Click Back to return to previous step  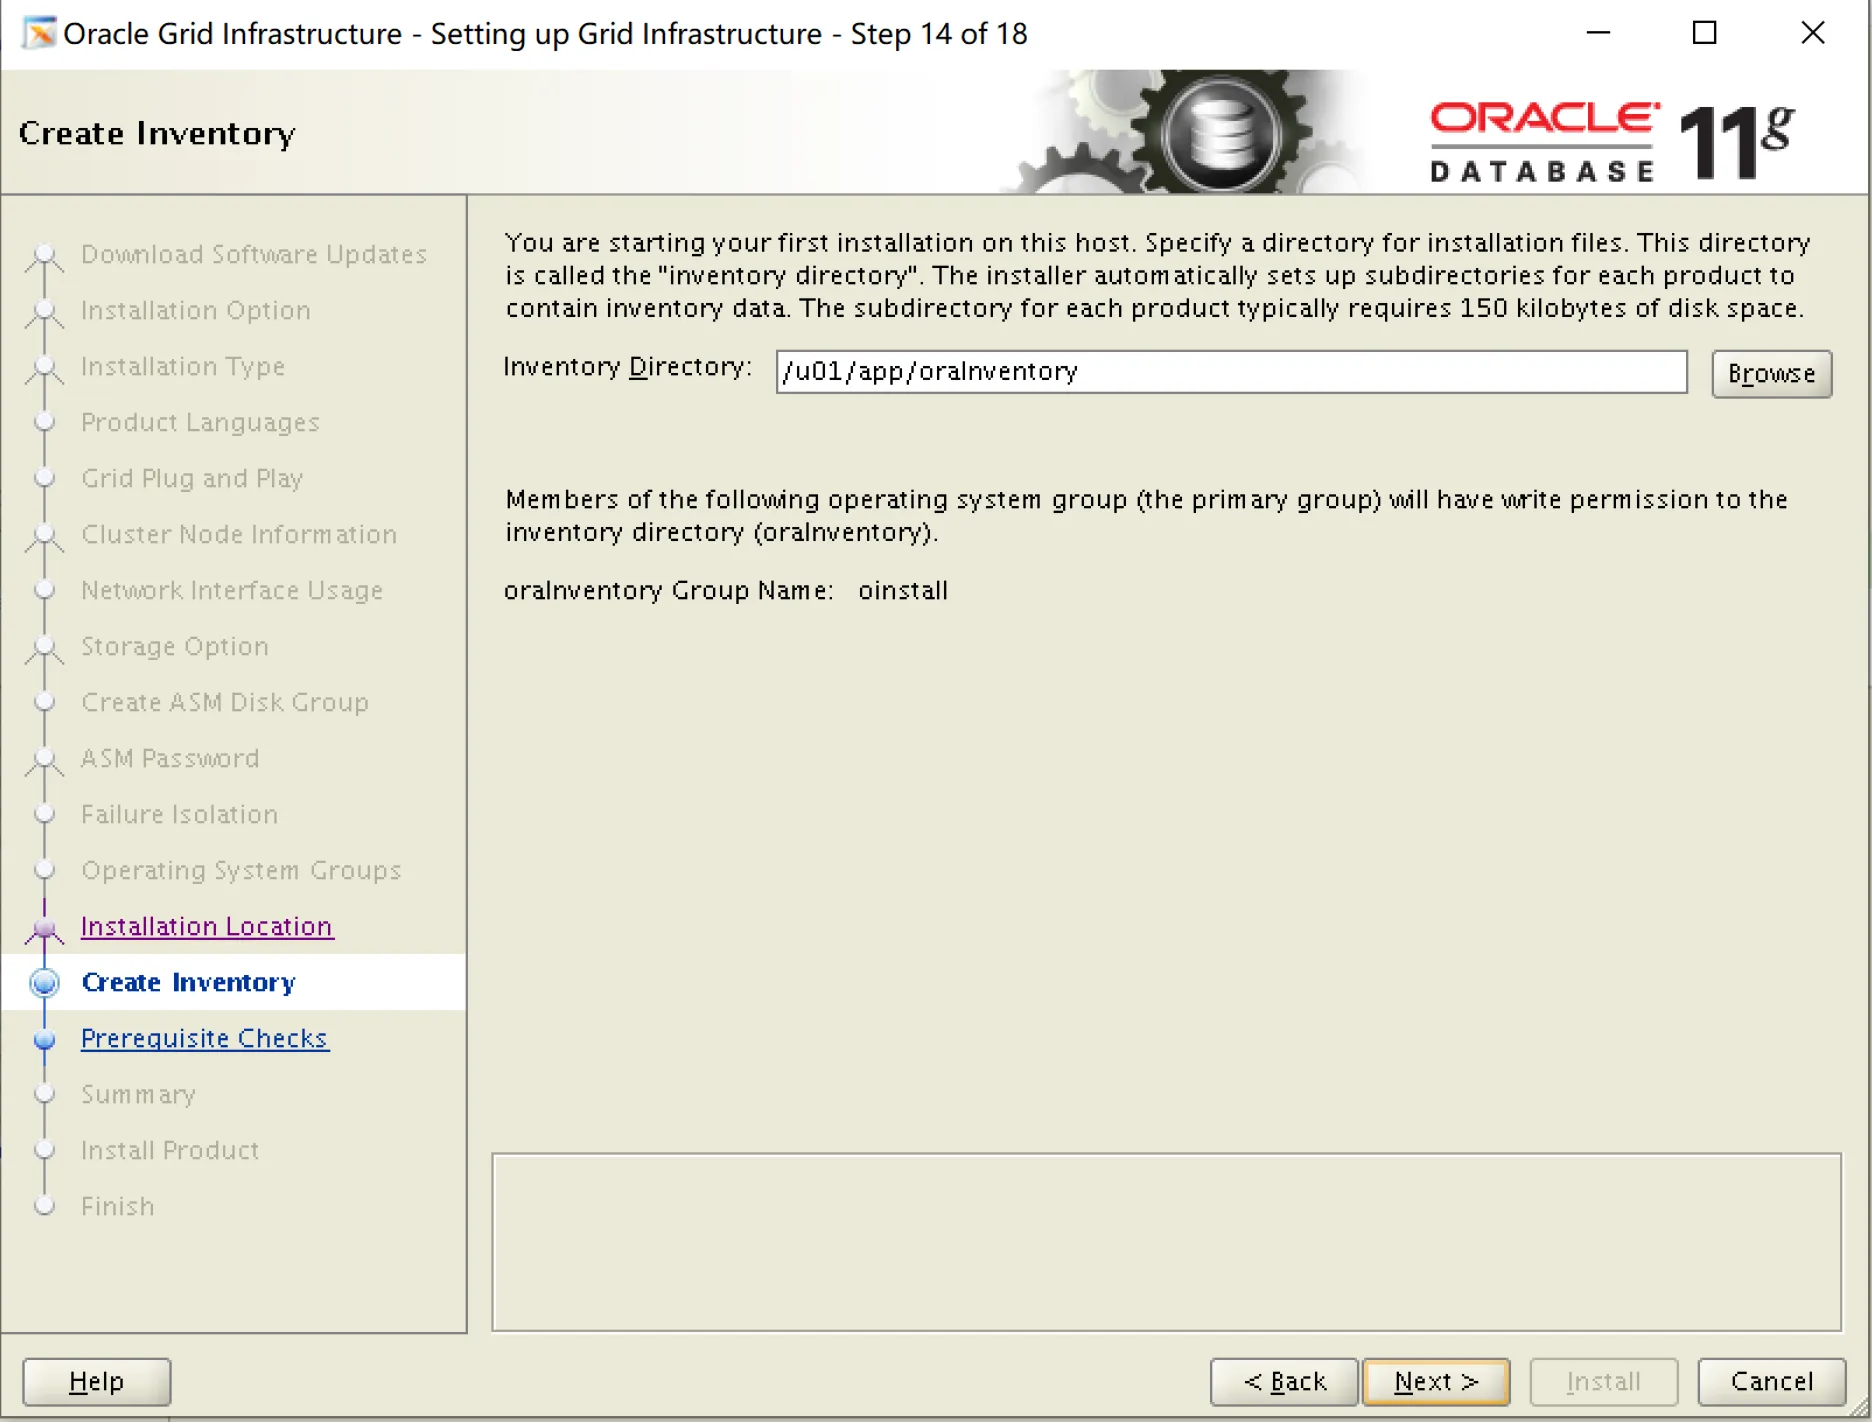[1283, 1381]
